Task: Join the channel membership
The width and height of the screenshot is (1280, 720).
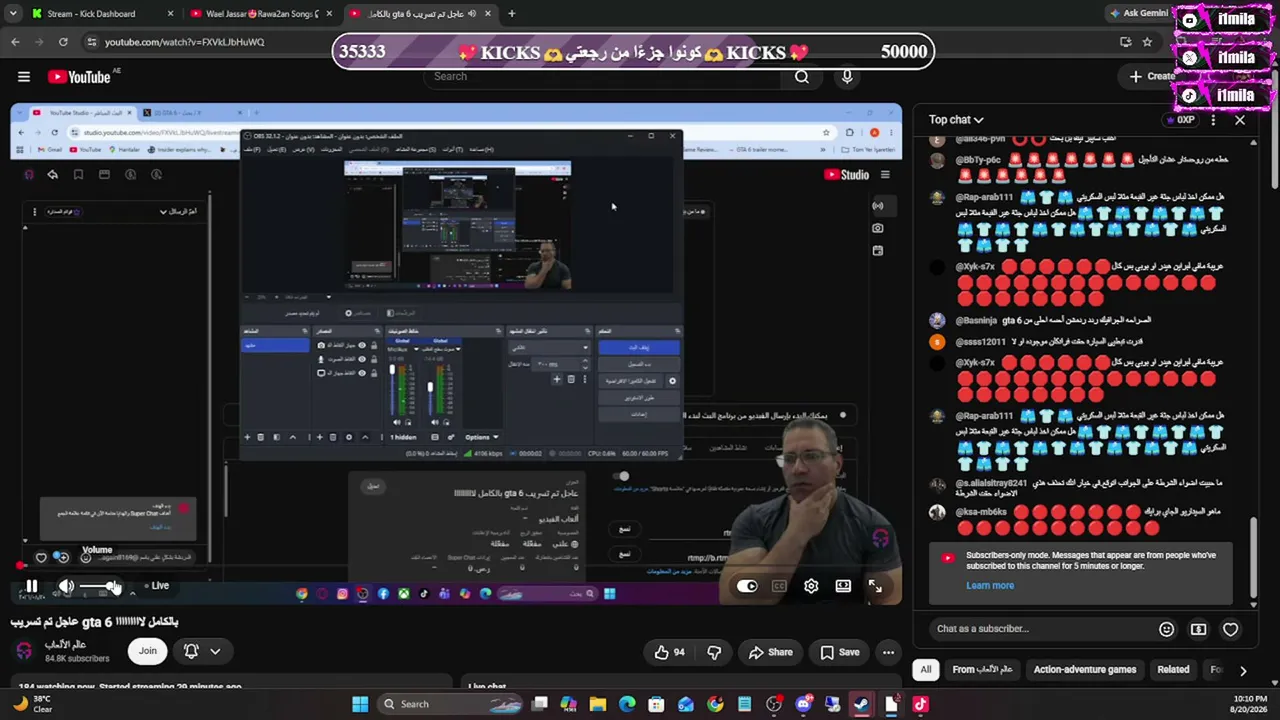Action: point(147,651)
